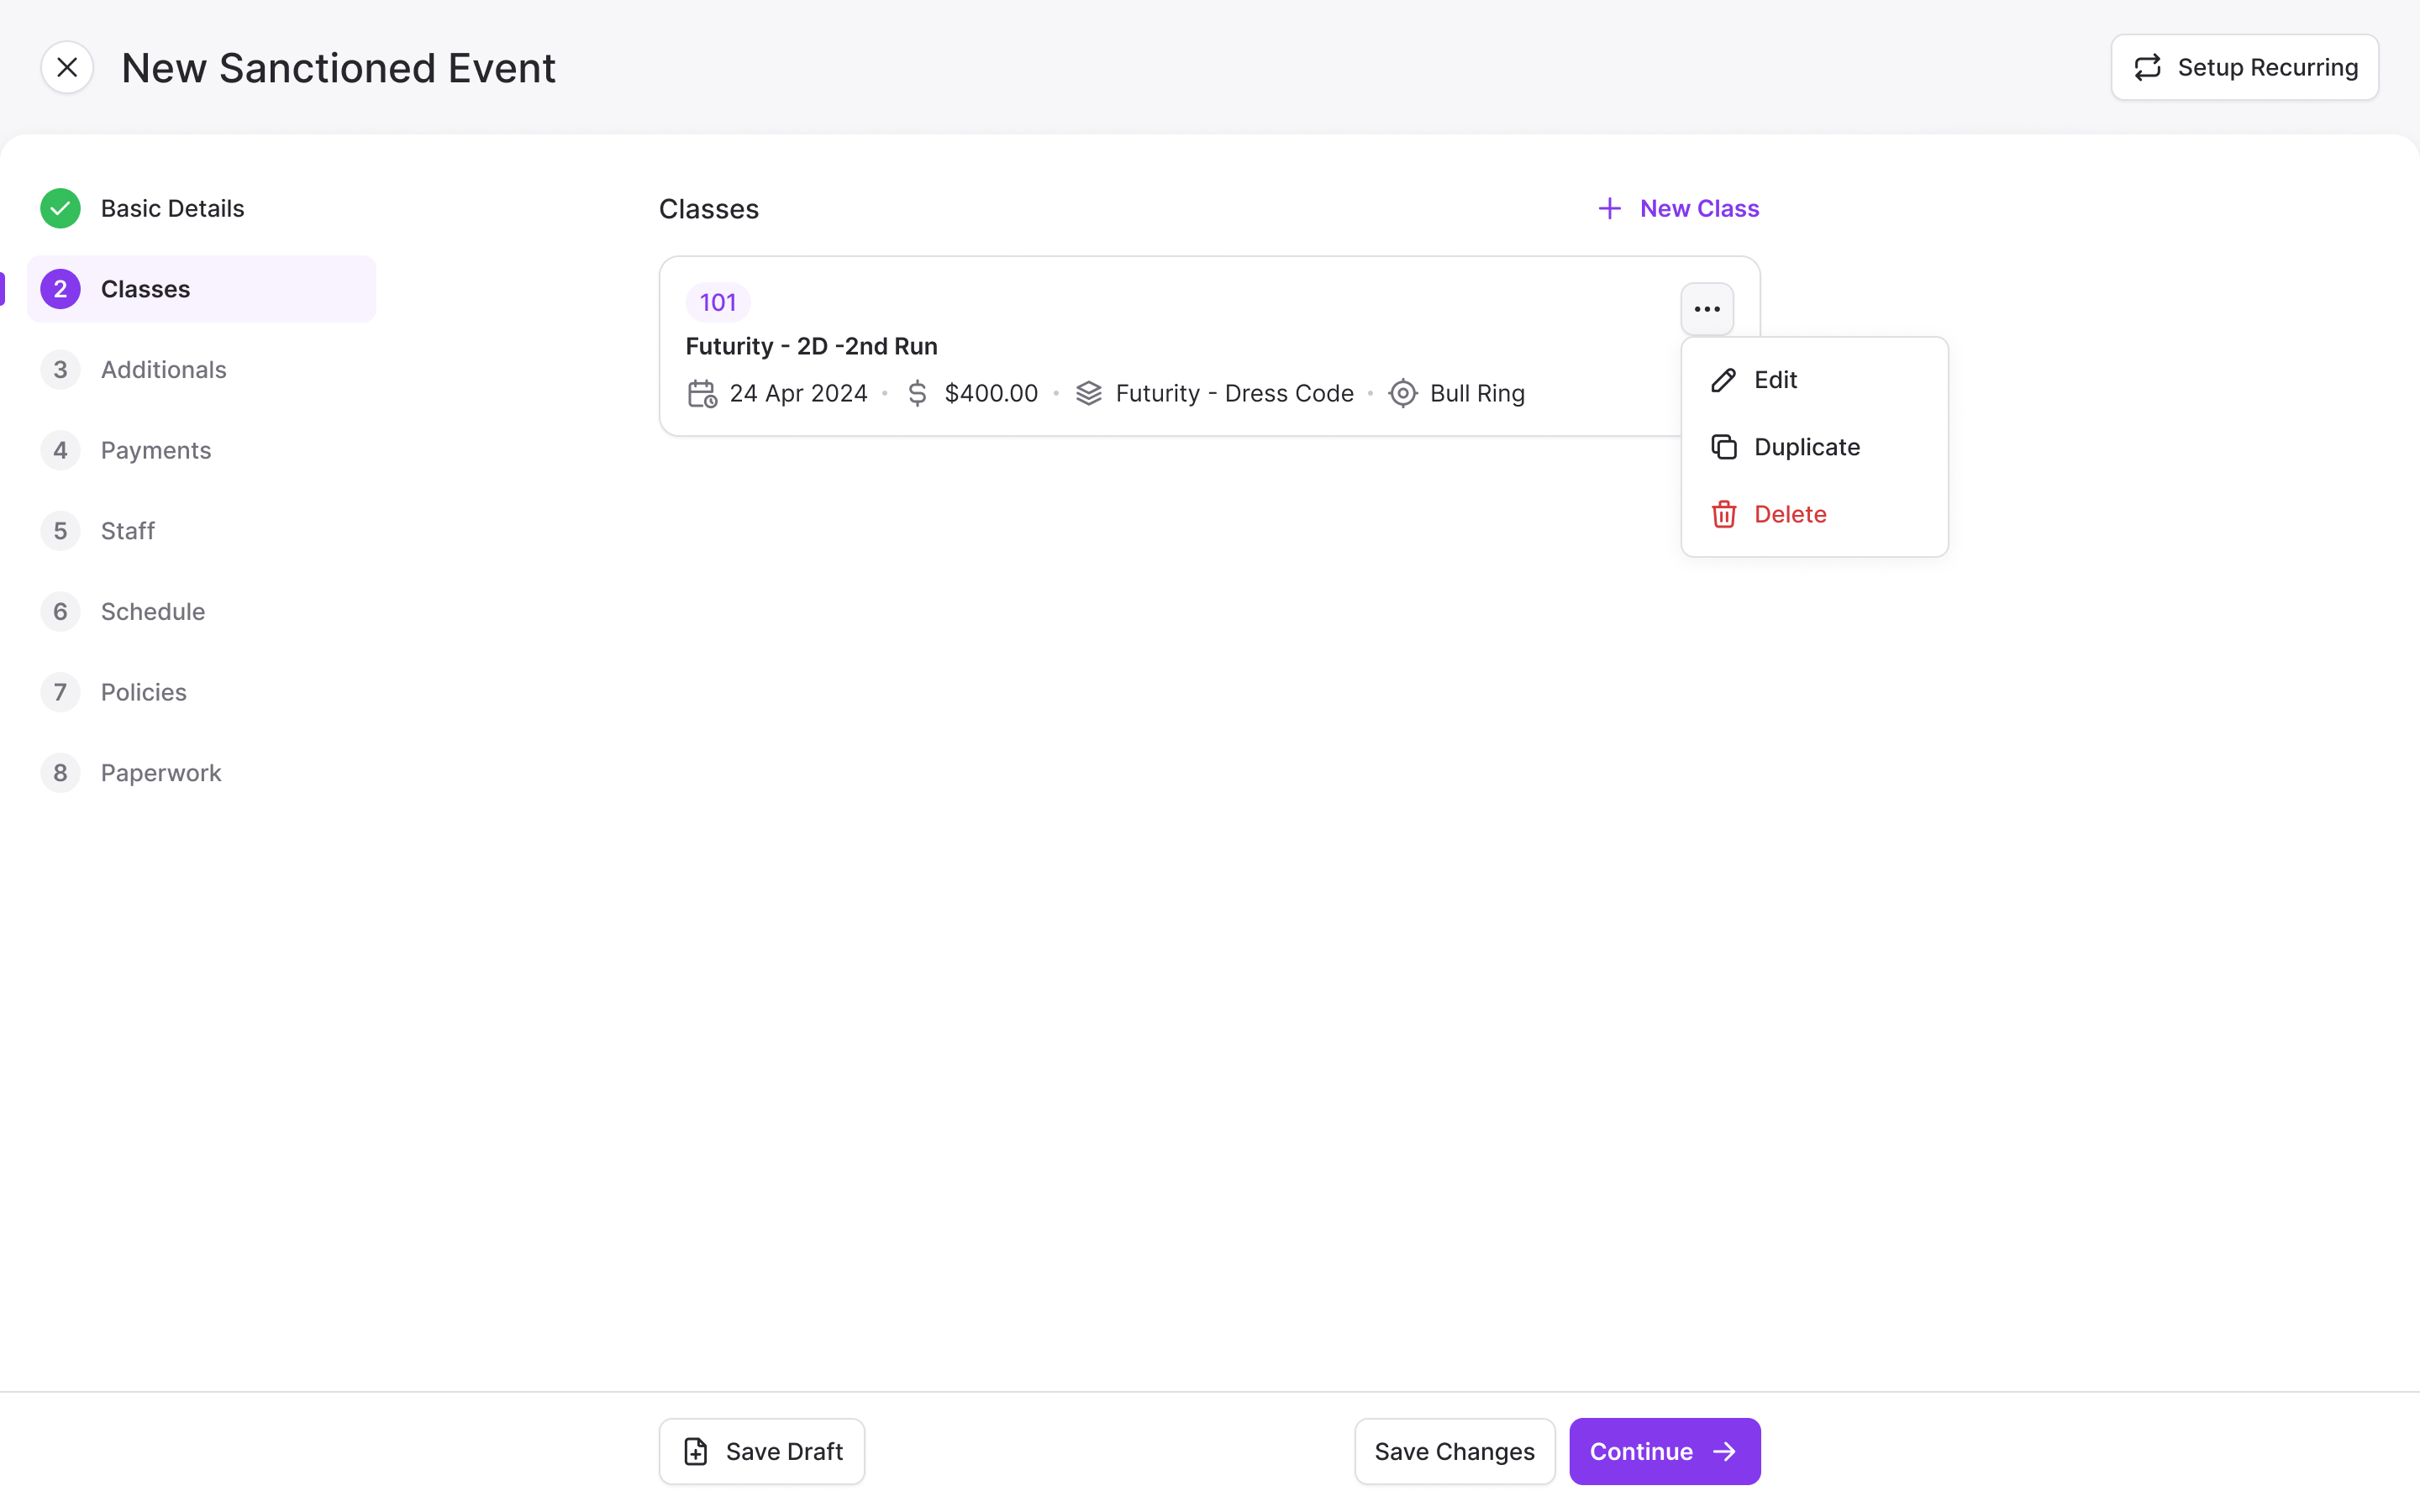The height and width of the screenshot is (1512, 2420).
Task: Click the Futurity - Dress Code text
Action: (x=1234, y=394)
